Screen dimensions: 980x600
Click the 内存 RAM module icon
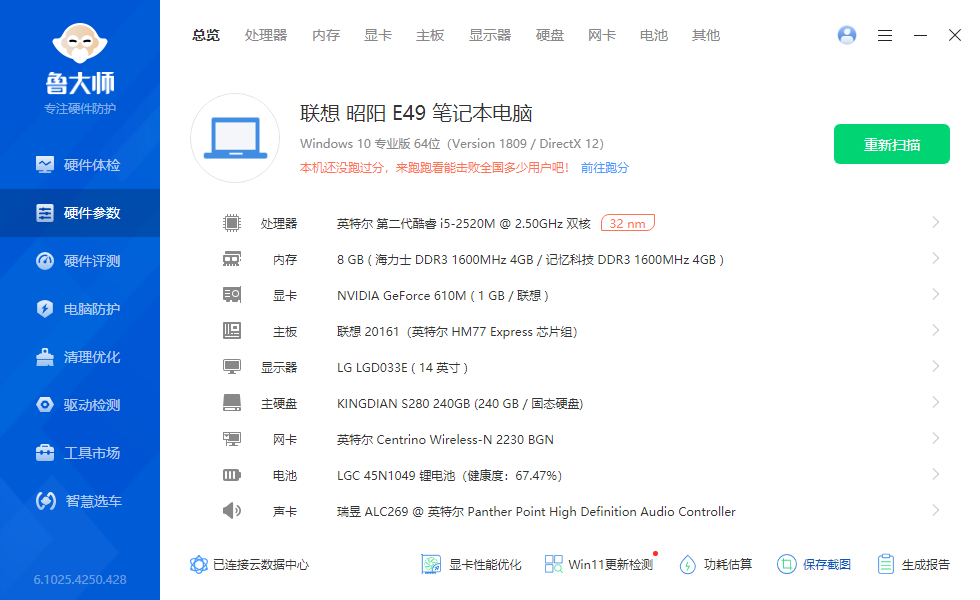(232, 259)
